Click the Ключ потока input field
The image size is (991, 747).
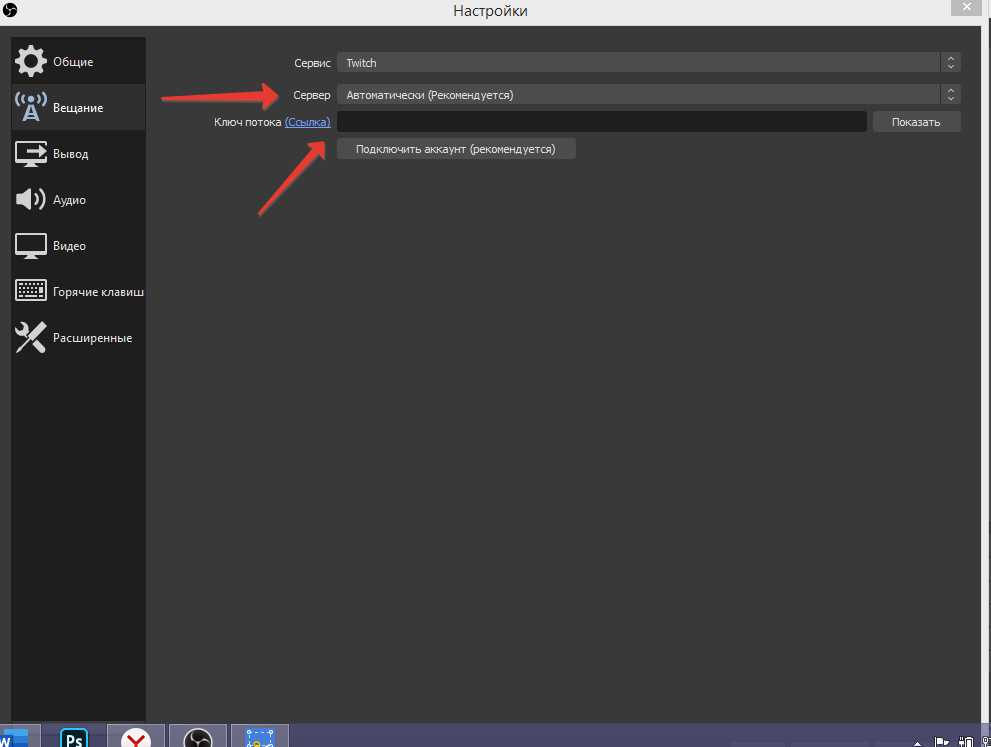coord(601,122)
